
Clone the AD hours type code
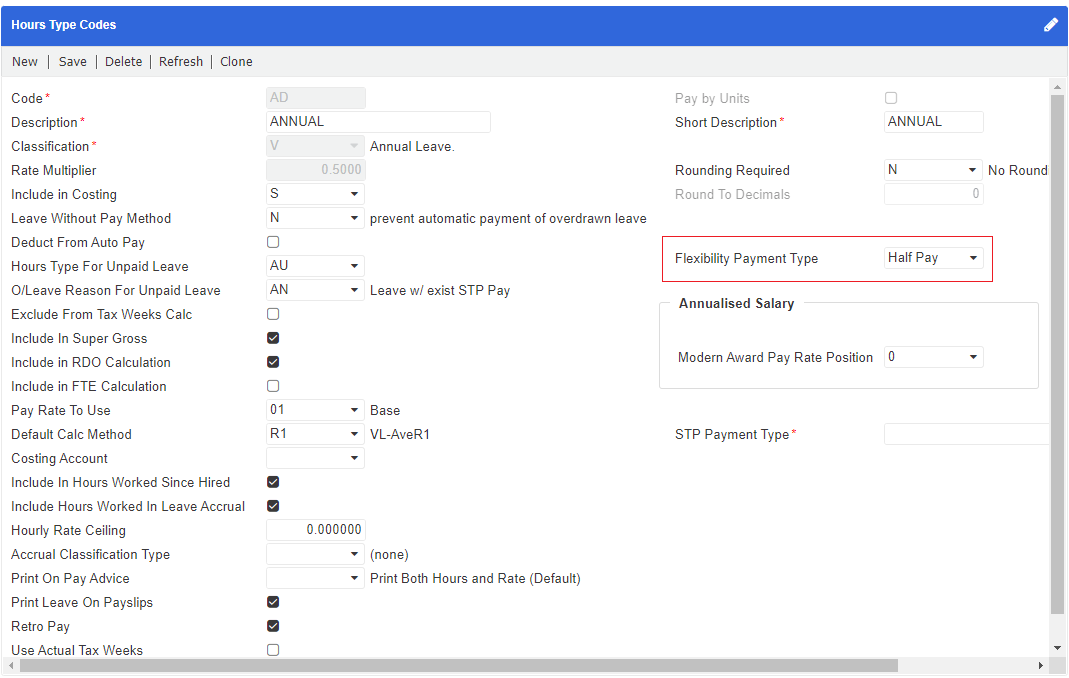236,61
